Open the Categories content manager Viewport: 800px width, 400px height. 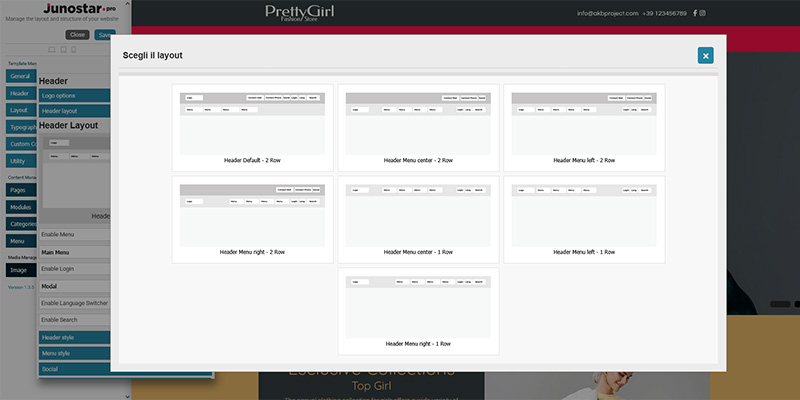21,224
